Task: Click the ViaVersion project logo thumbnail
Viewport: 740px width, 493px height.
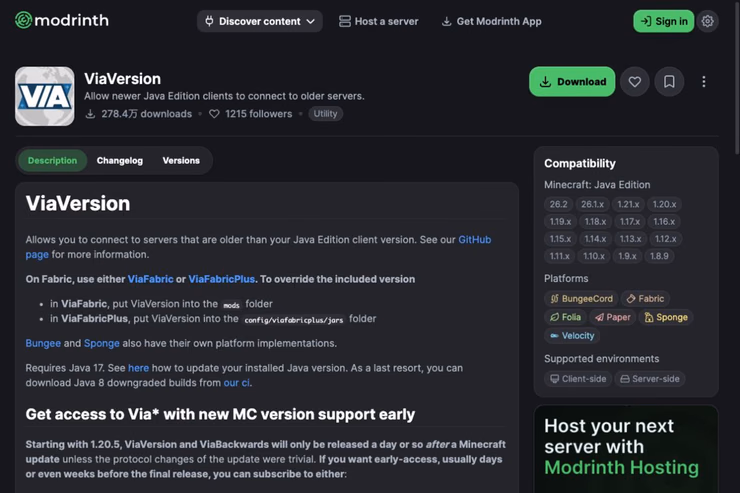Action: pyautogui.click(x=44, y=96)
